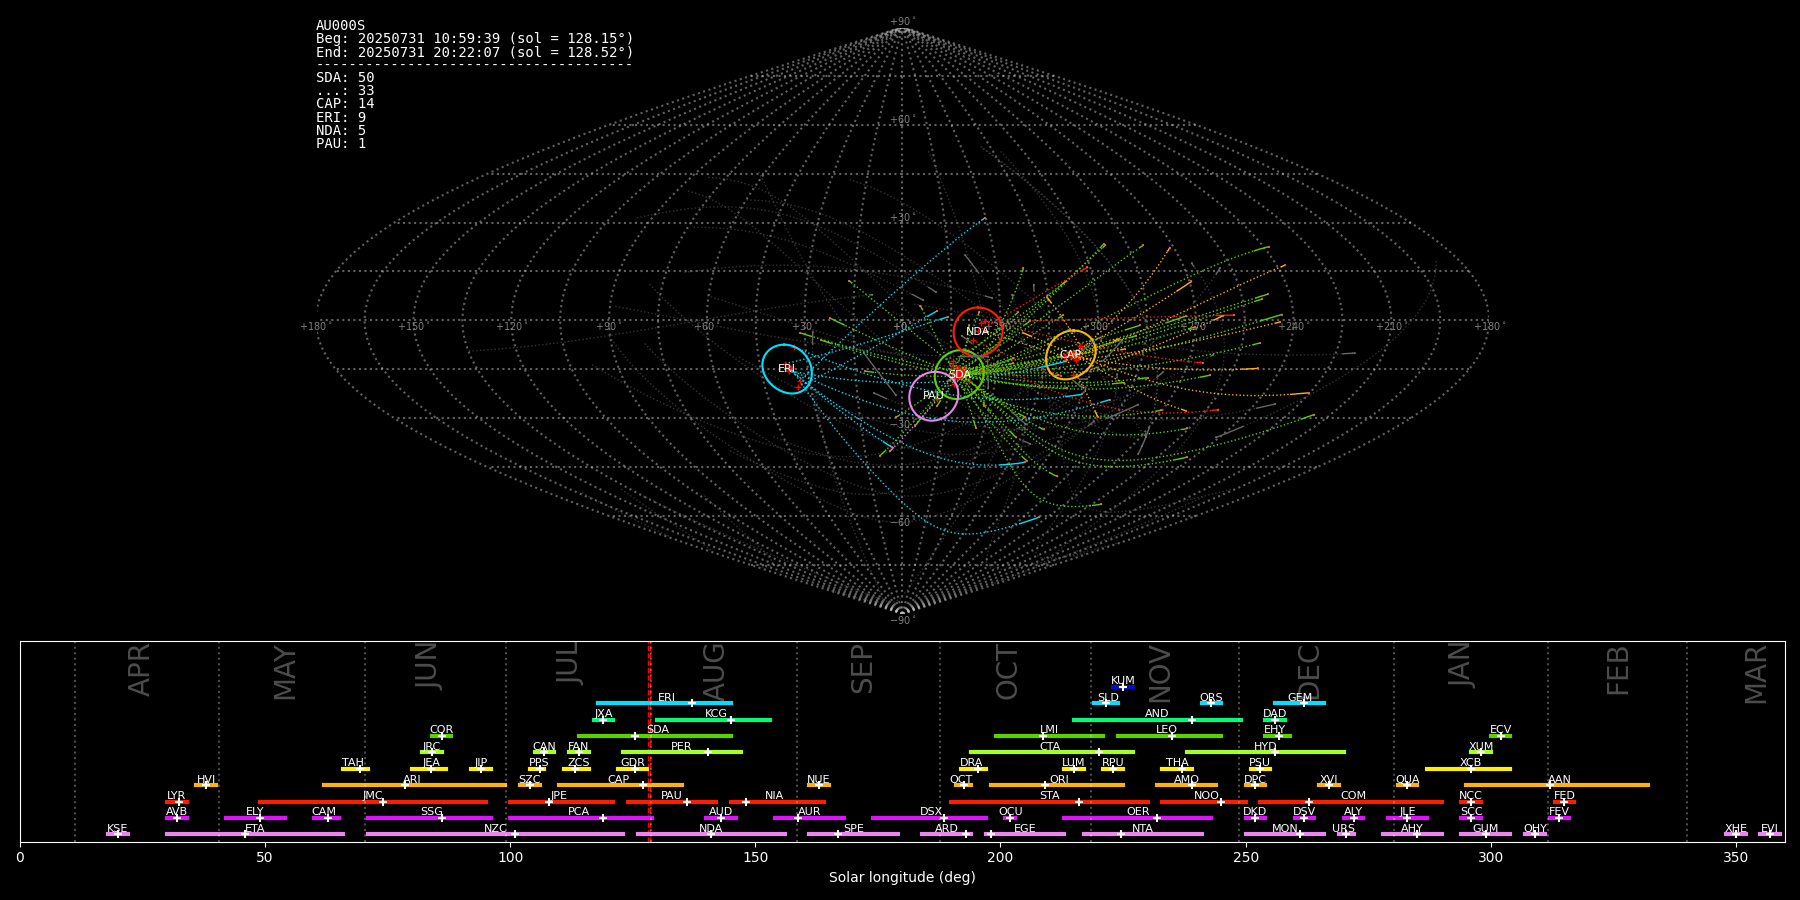The width and height of the screenshot is (1800, 900).
Task: Select the CAP orange radiant circle on map
Action: (x=1071, y=355)
